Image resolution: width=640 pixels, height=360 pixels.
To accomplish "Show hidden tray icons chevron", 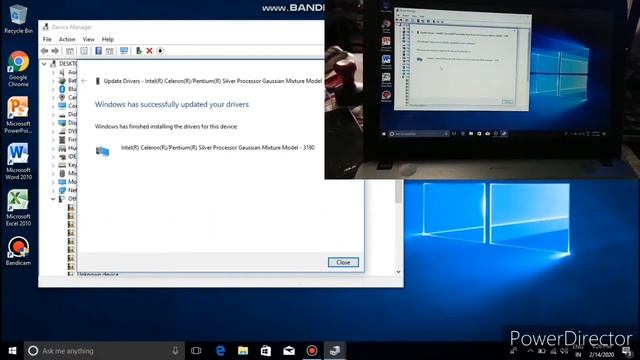I will [530, 351].
